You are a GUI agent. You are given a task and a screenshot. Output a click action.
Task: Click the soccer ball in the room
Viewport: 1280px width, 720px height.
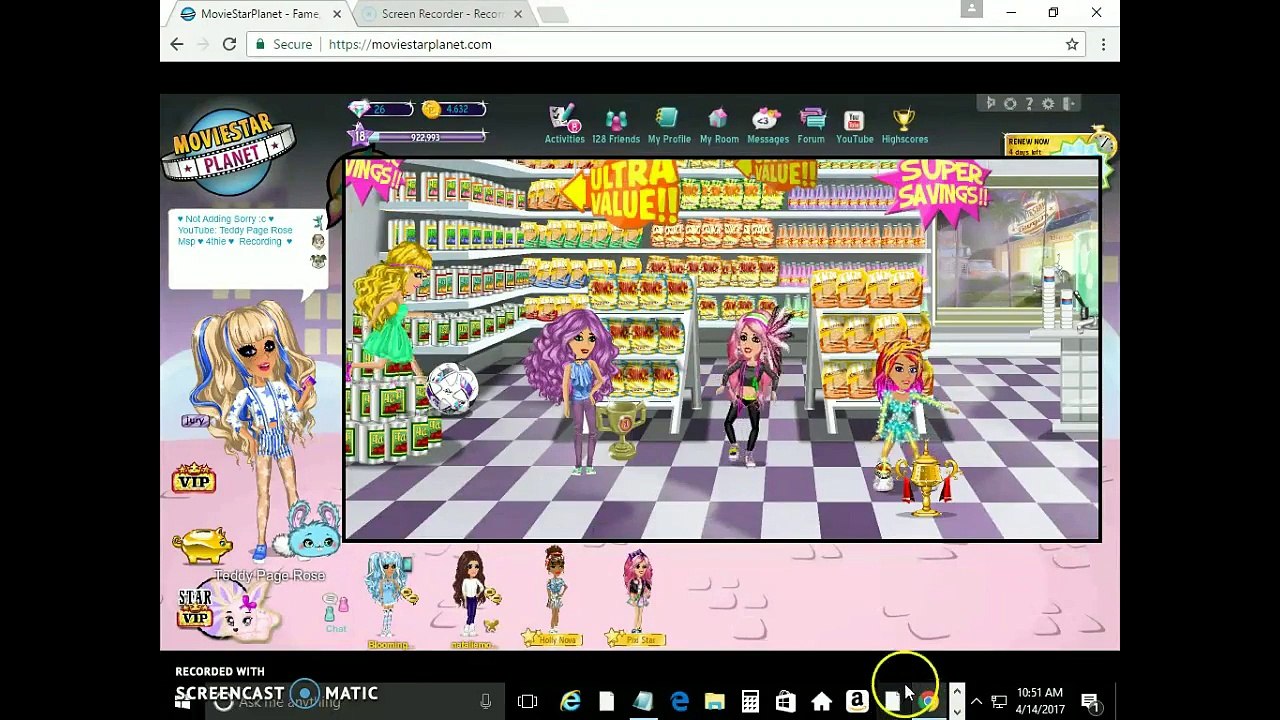click(x=451, y=387)
